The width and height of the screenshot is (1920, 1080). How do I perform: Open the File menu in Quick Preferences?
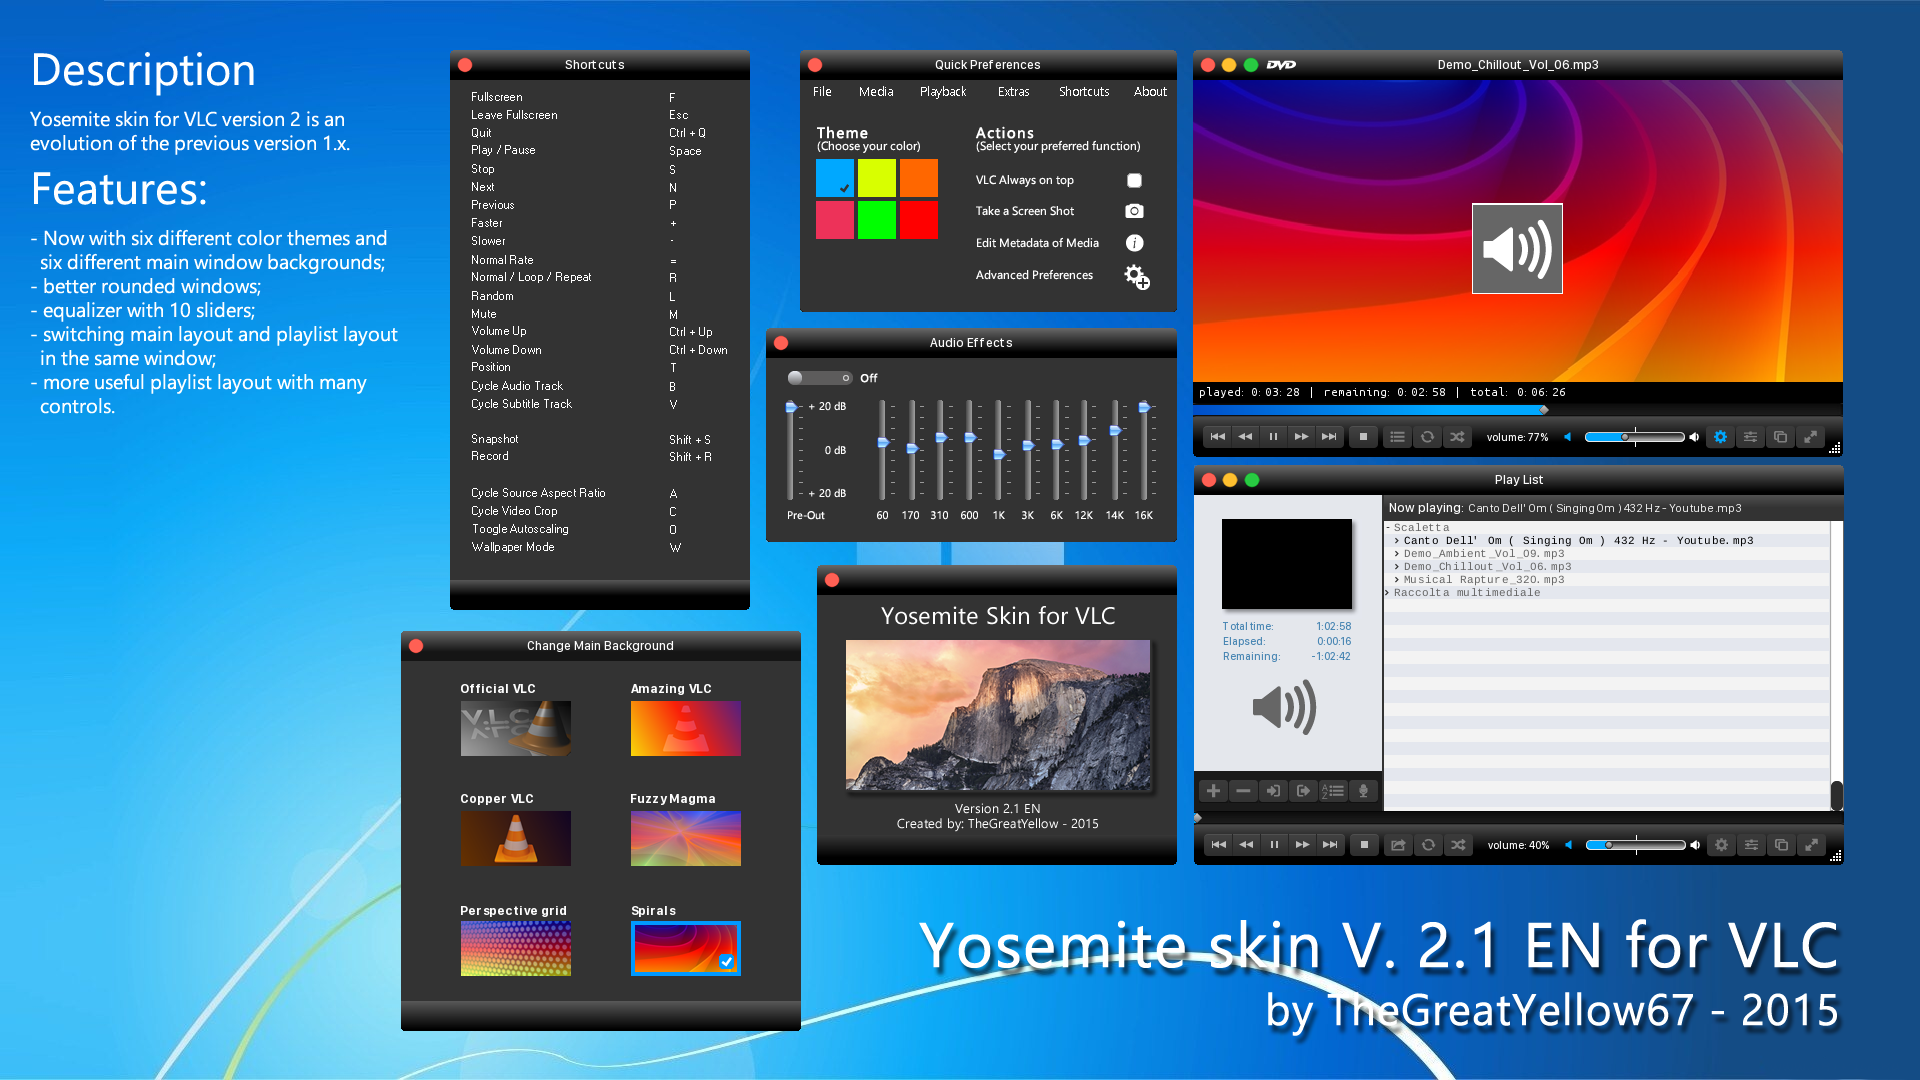pyautogui.click(x=822, y=92)
